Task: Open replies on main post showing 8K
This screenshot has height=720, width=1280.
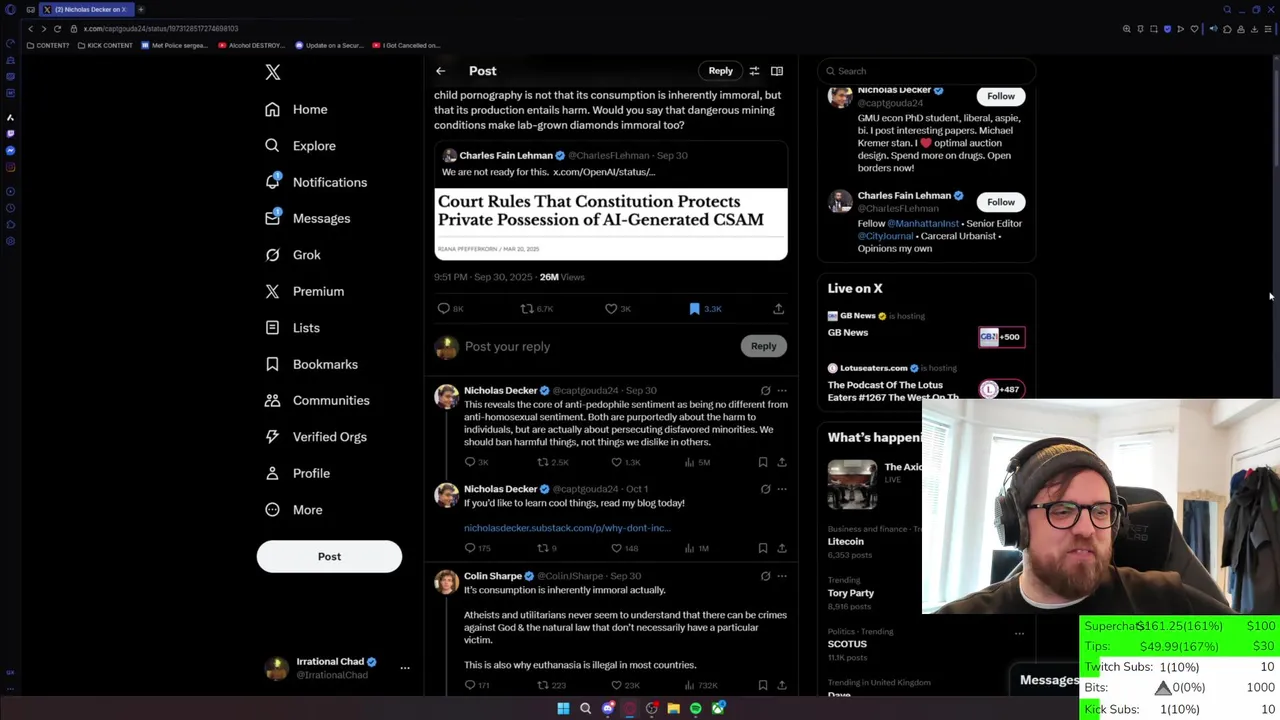Action: click(x=450, y=309)
